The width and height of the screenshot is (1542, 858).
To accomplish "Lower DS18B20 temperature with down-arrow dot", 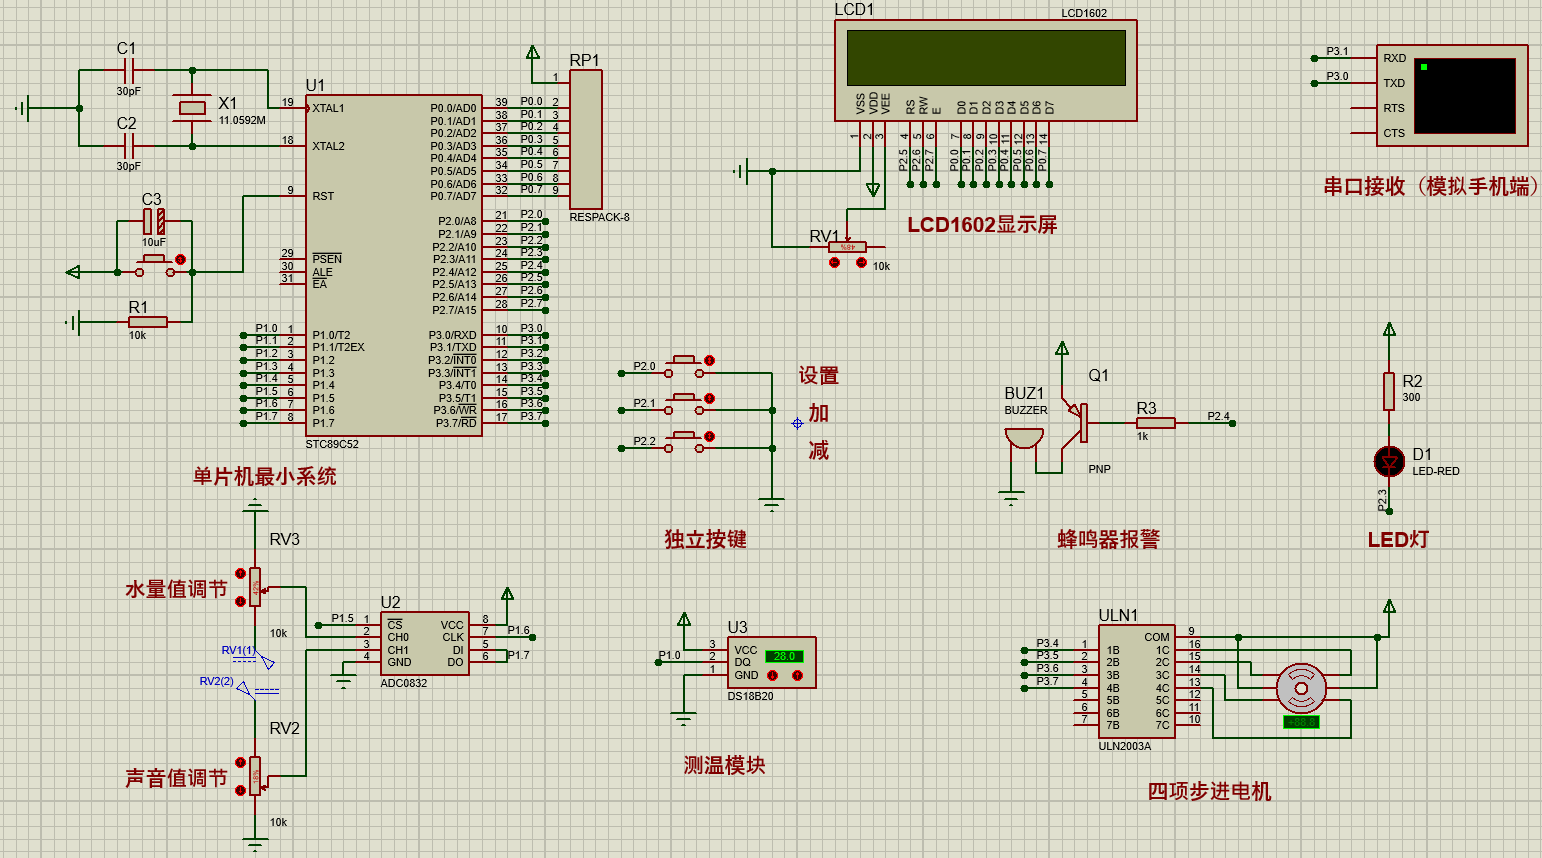I will [x=772, y=675].
